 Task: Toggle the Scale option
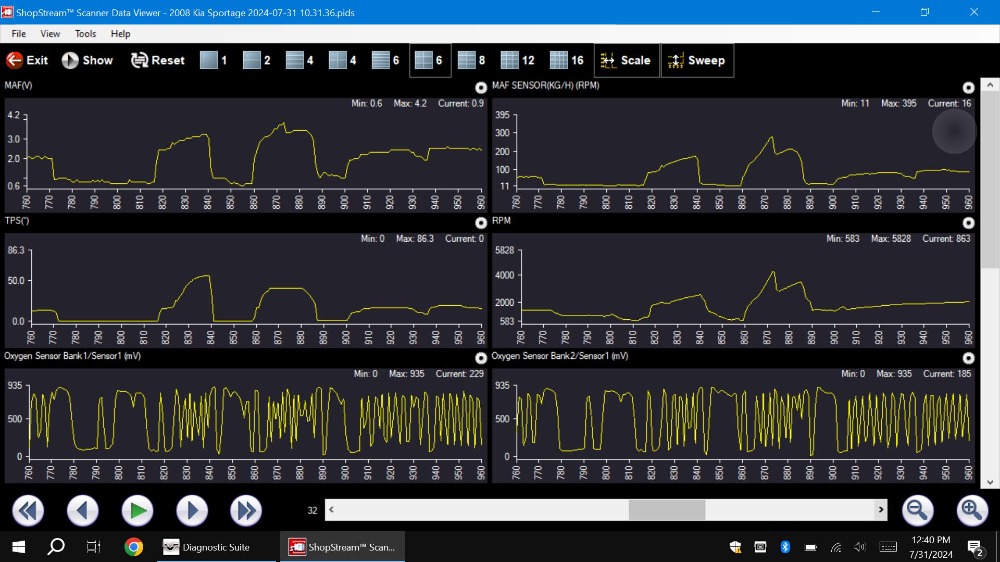click(x=625, y=60)
